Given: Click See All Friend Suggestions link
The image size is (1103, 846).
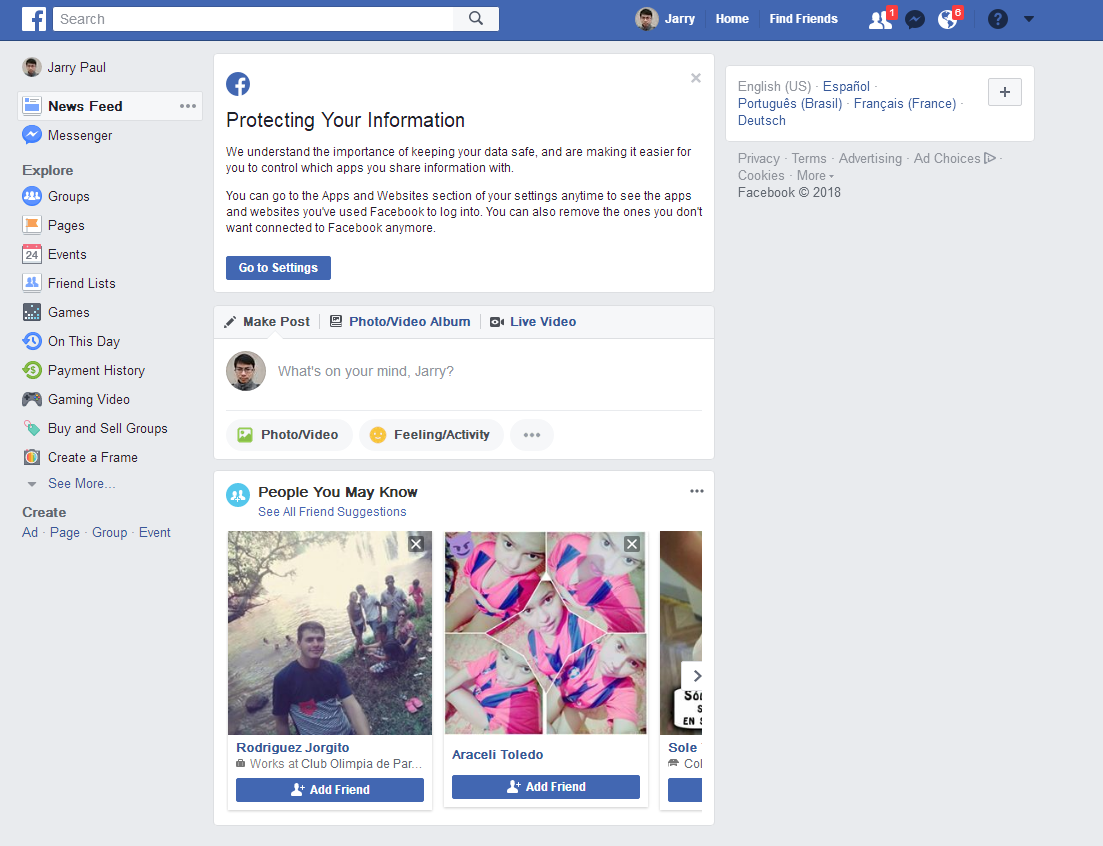Looking at the screenshot, I should pos(332,512).
